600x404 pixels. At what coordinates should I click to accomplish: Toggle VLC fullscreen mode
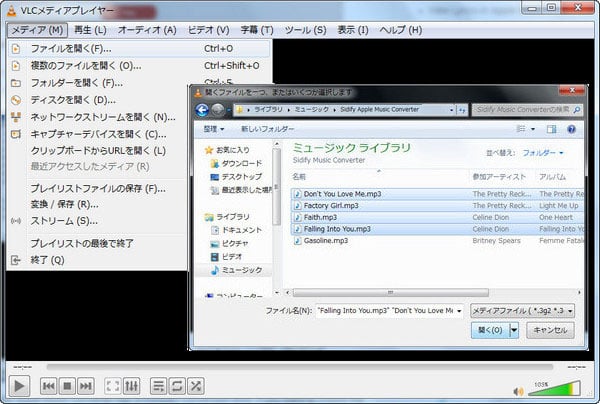tap(113, 386)
